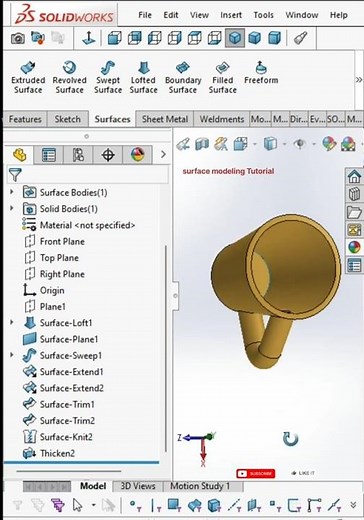Open the Appearances color ball task pane icon
Screen dimensions: 364x520
pos(354,247)
